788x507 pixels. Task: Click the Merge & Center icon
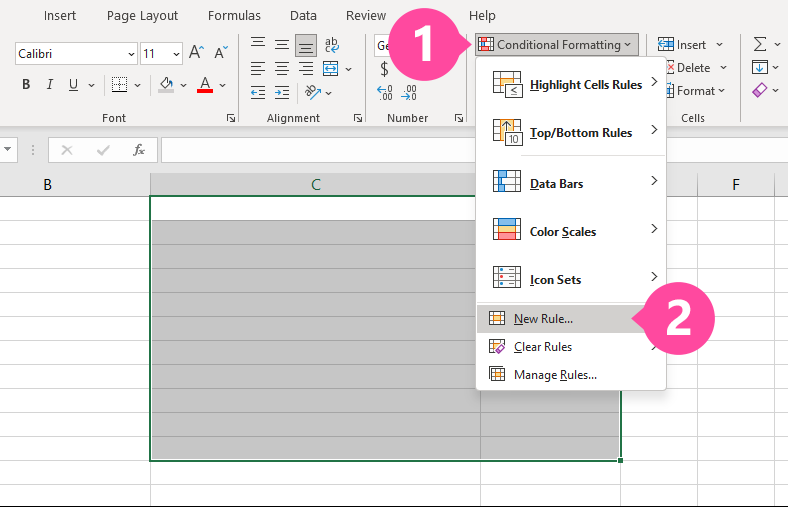[332, 69]
